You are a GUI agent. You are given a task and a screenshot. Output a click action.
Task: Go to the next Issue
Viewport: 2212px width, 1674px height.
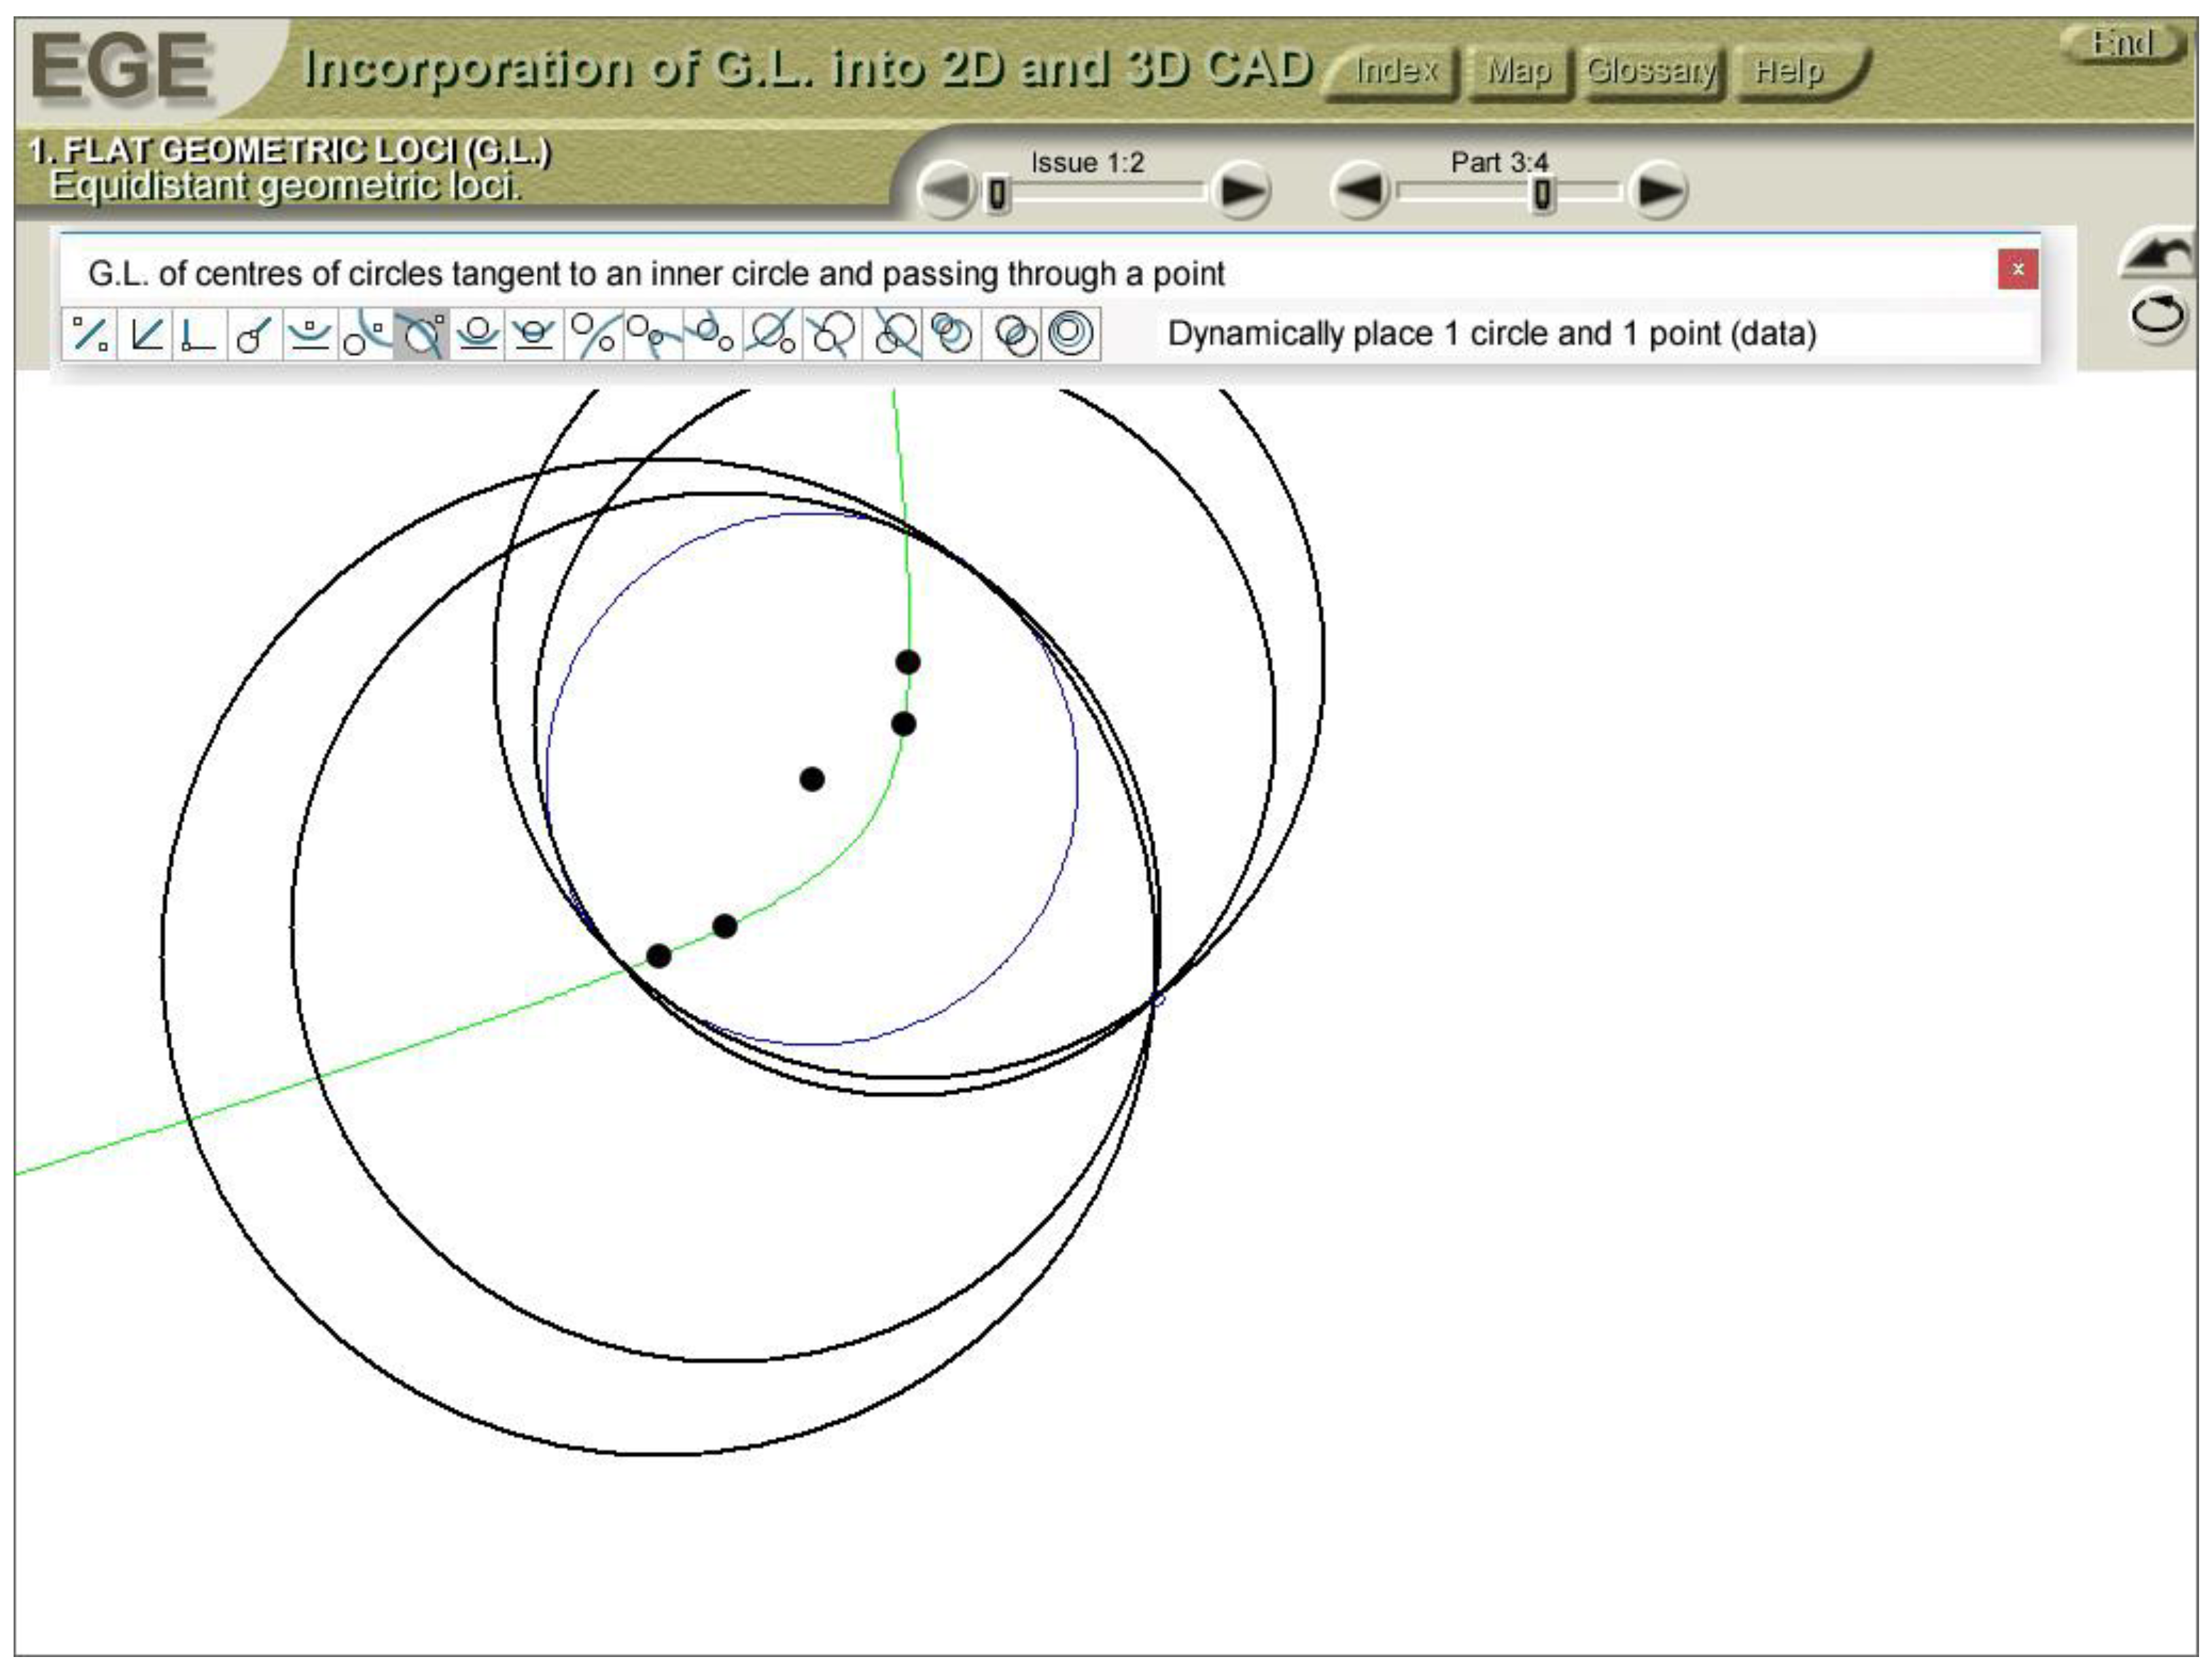pos(1240,190)
